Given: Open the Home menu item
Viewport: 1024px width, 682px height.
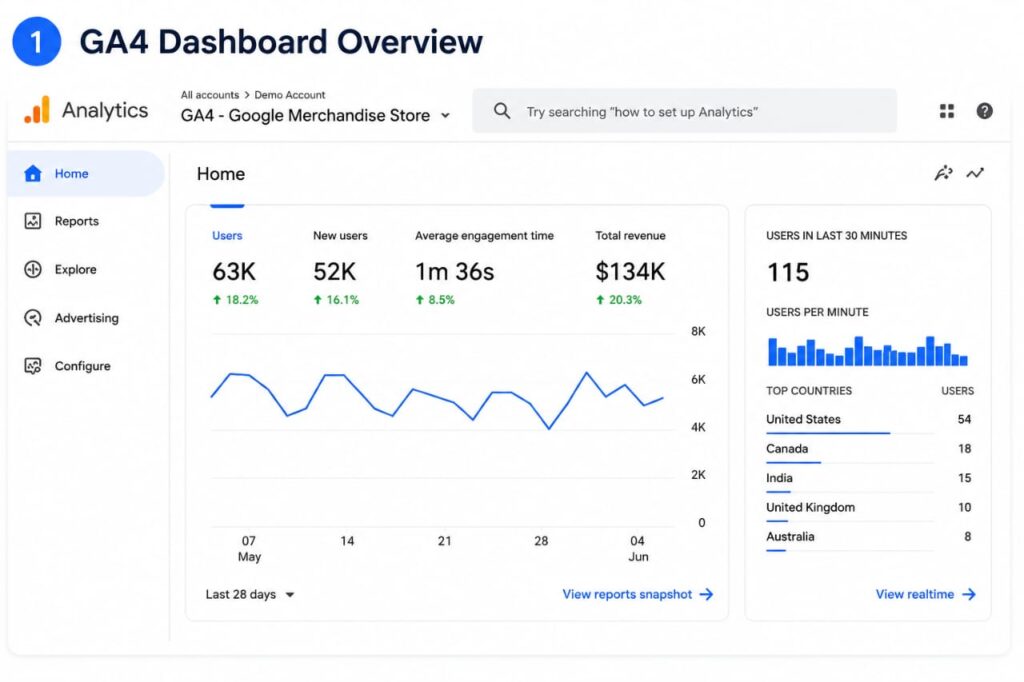Looking at the screenshot, I should coord(86,174).
